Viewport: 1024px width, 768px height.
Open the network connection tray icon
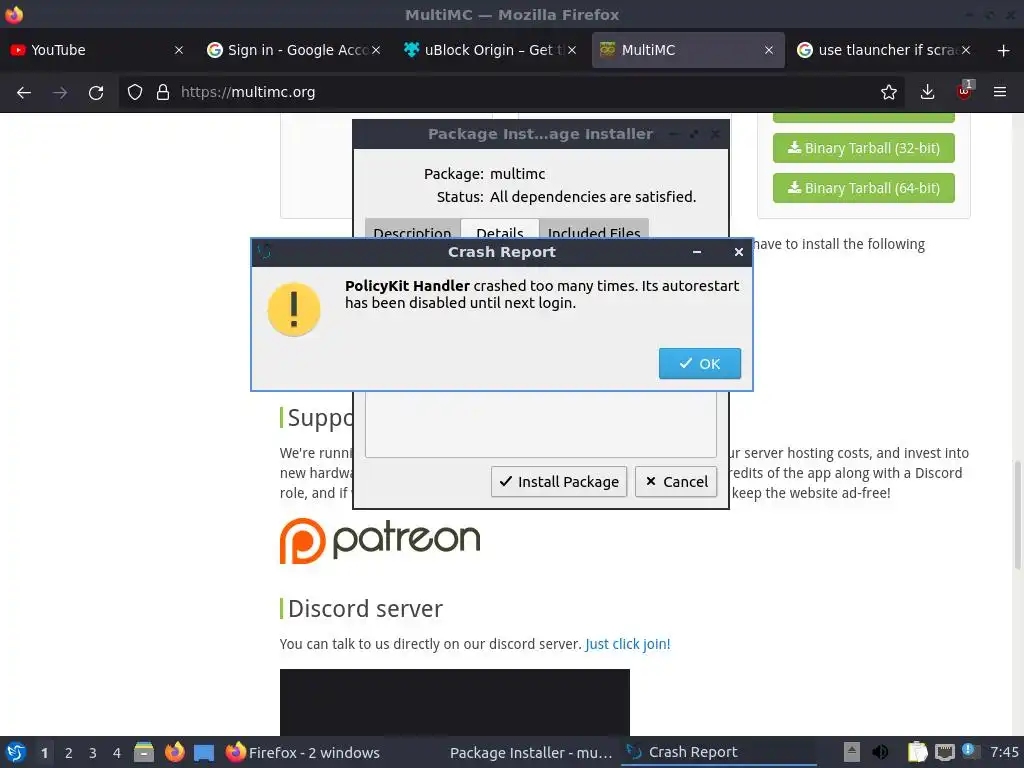coord(944,753)
